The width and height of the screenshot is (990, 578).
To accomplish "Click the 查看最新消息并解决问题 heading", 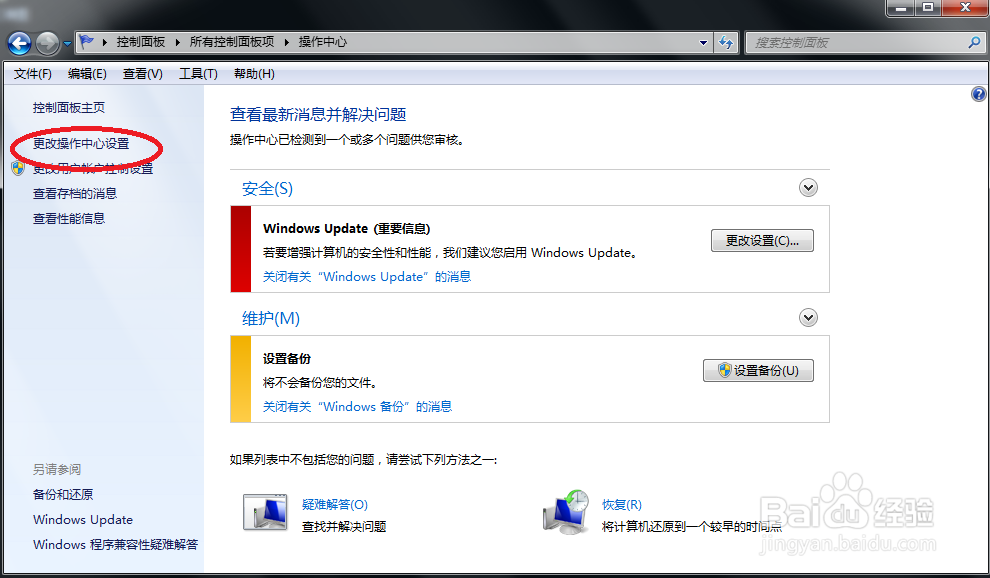I will [x=318, y=114].
